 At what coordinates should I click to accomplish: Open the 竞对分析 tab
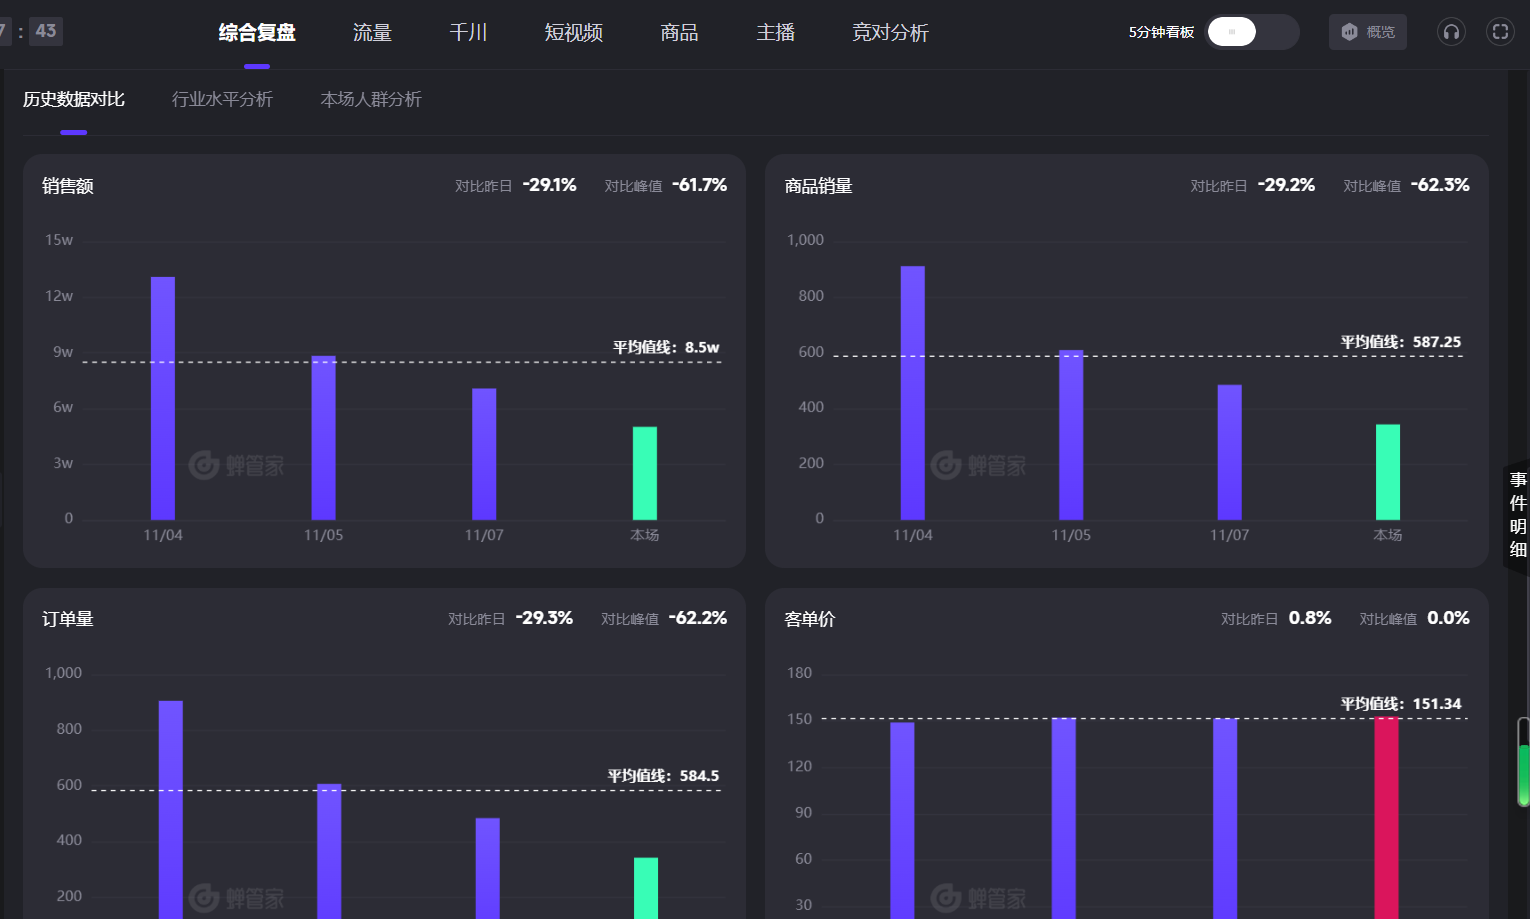click(x=890, y=33)
